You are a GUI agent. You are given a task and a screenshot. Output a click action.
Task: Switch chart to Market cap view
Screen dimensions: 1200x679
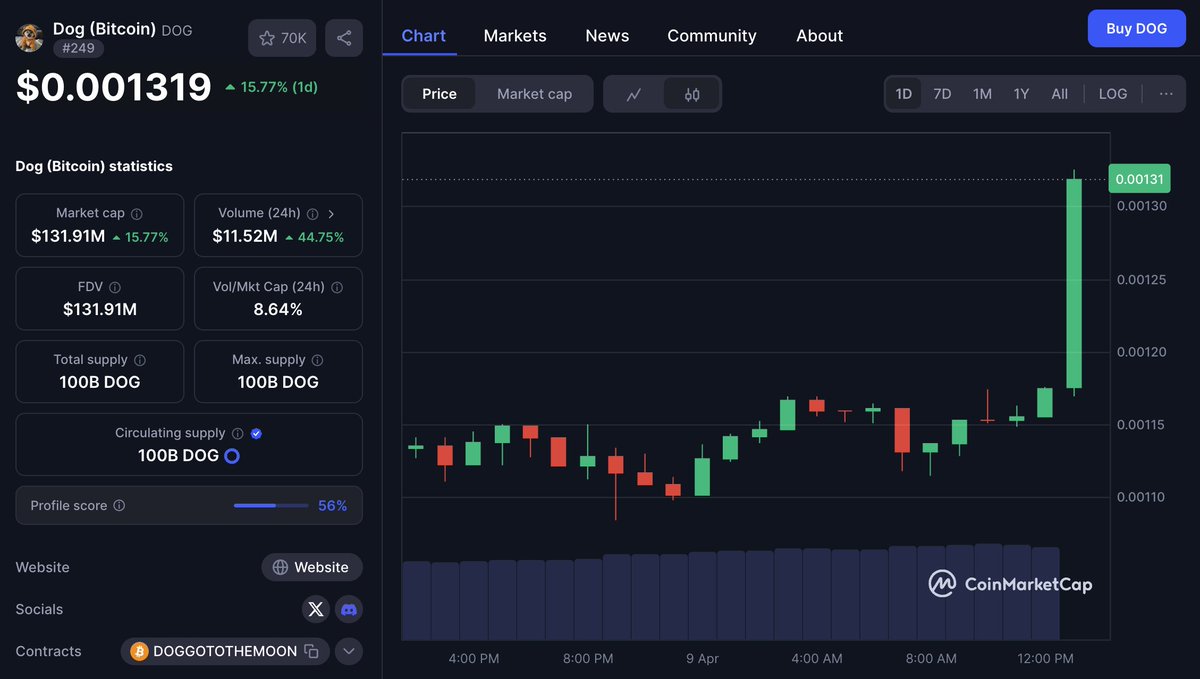[x=534, y=93]
